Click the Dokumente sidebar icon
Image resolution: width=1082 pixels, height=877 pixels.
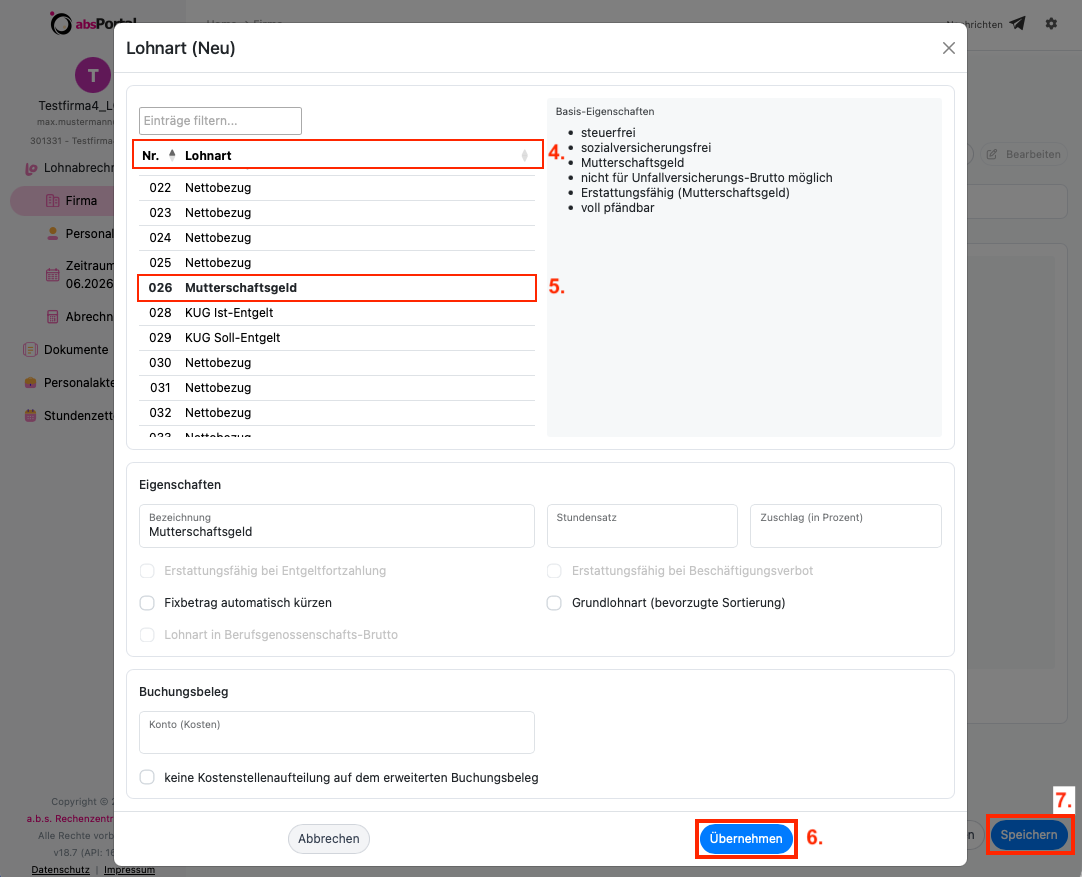coord(30,350)
